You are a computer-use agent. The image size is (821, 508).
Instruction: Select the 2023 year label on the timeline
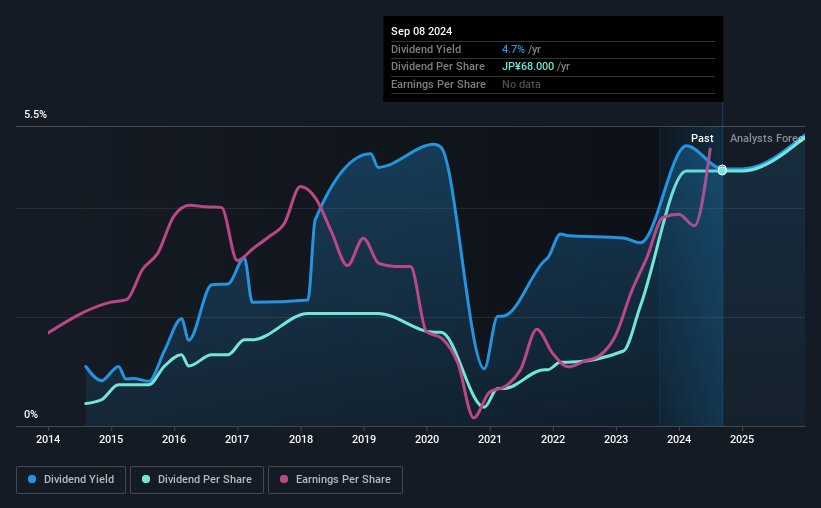616,439
